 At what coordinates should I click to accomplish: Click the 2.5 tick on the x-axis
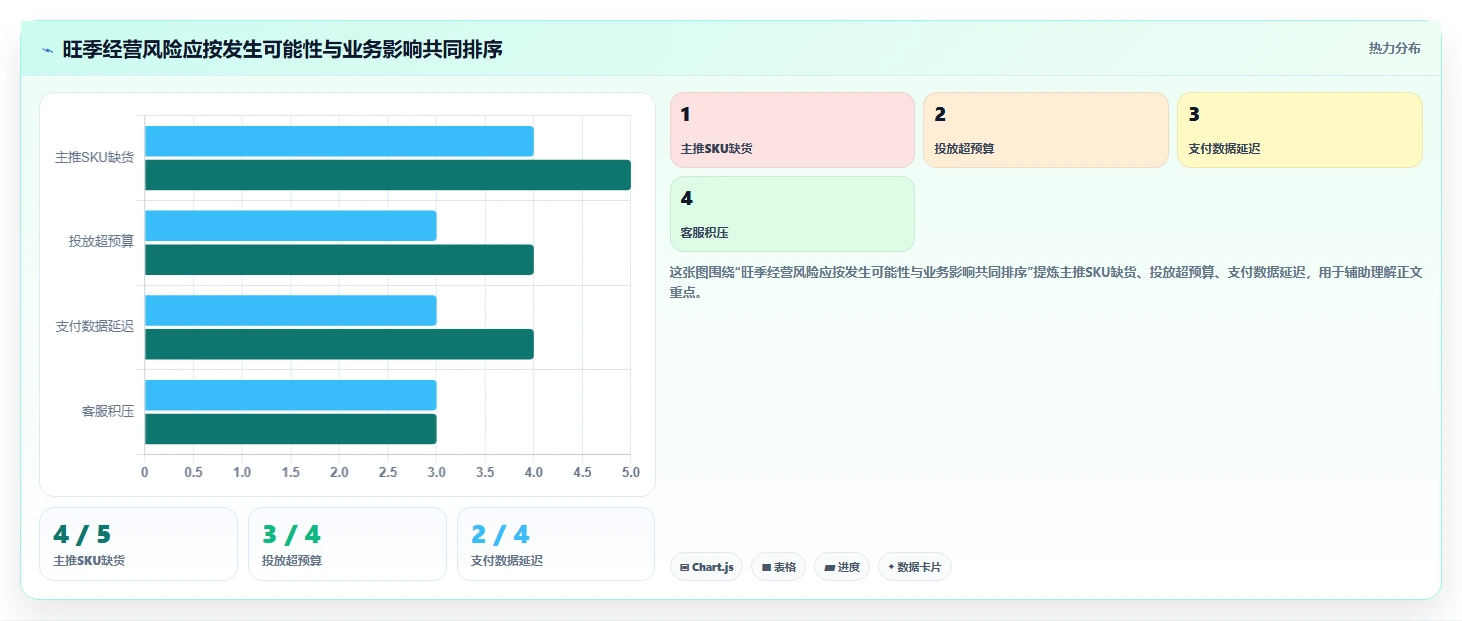388,472
